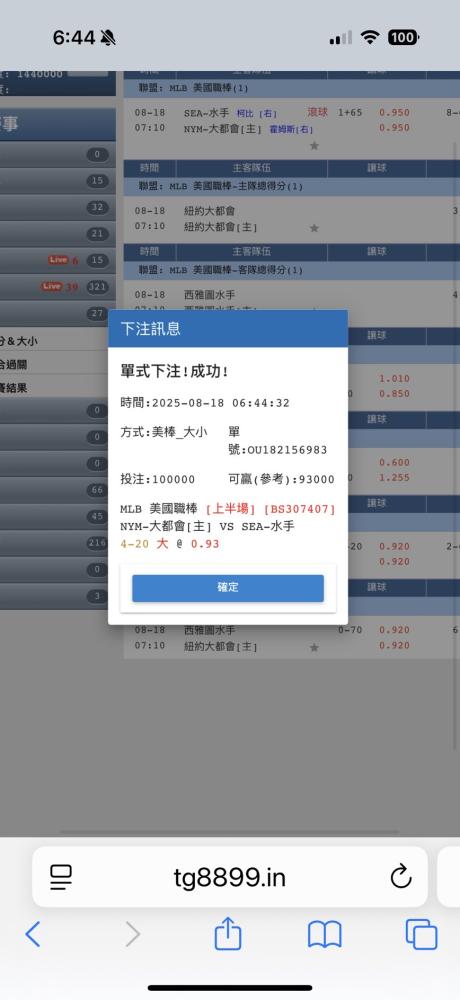Favorite the SEA-水手 vs NYM game star
460x1000 pixels.
[314, 146]
